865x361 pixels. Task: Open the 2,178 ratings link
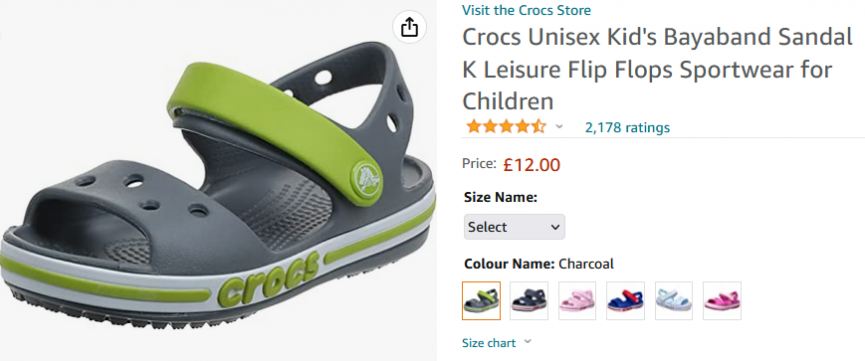click(x=627, y=128)
